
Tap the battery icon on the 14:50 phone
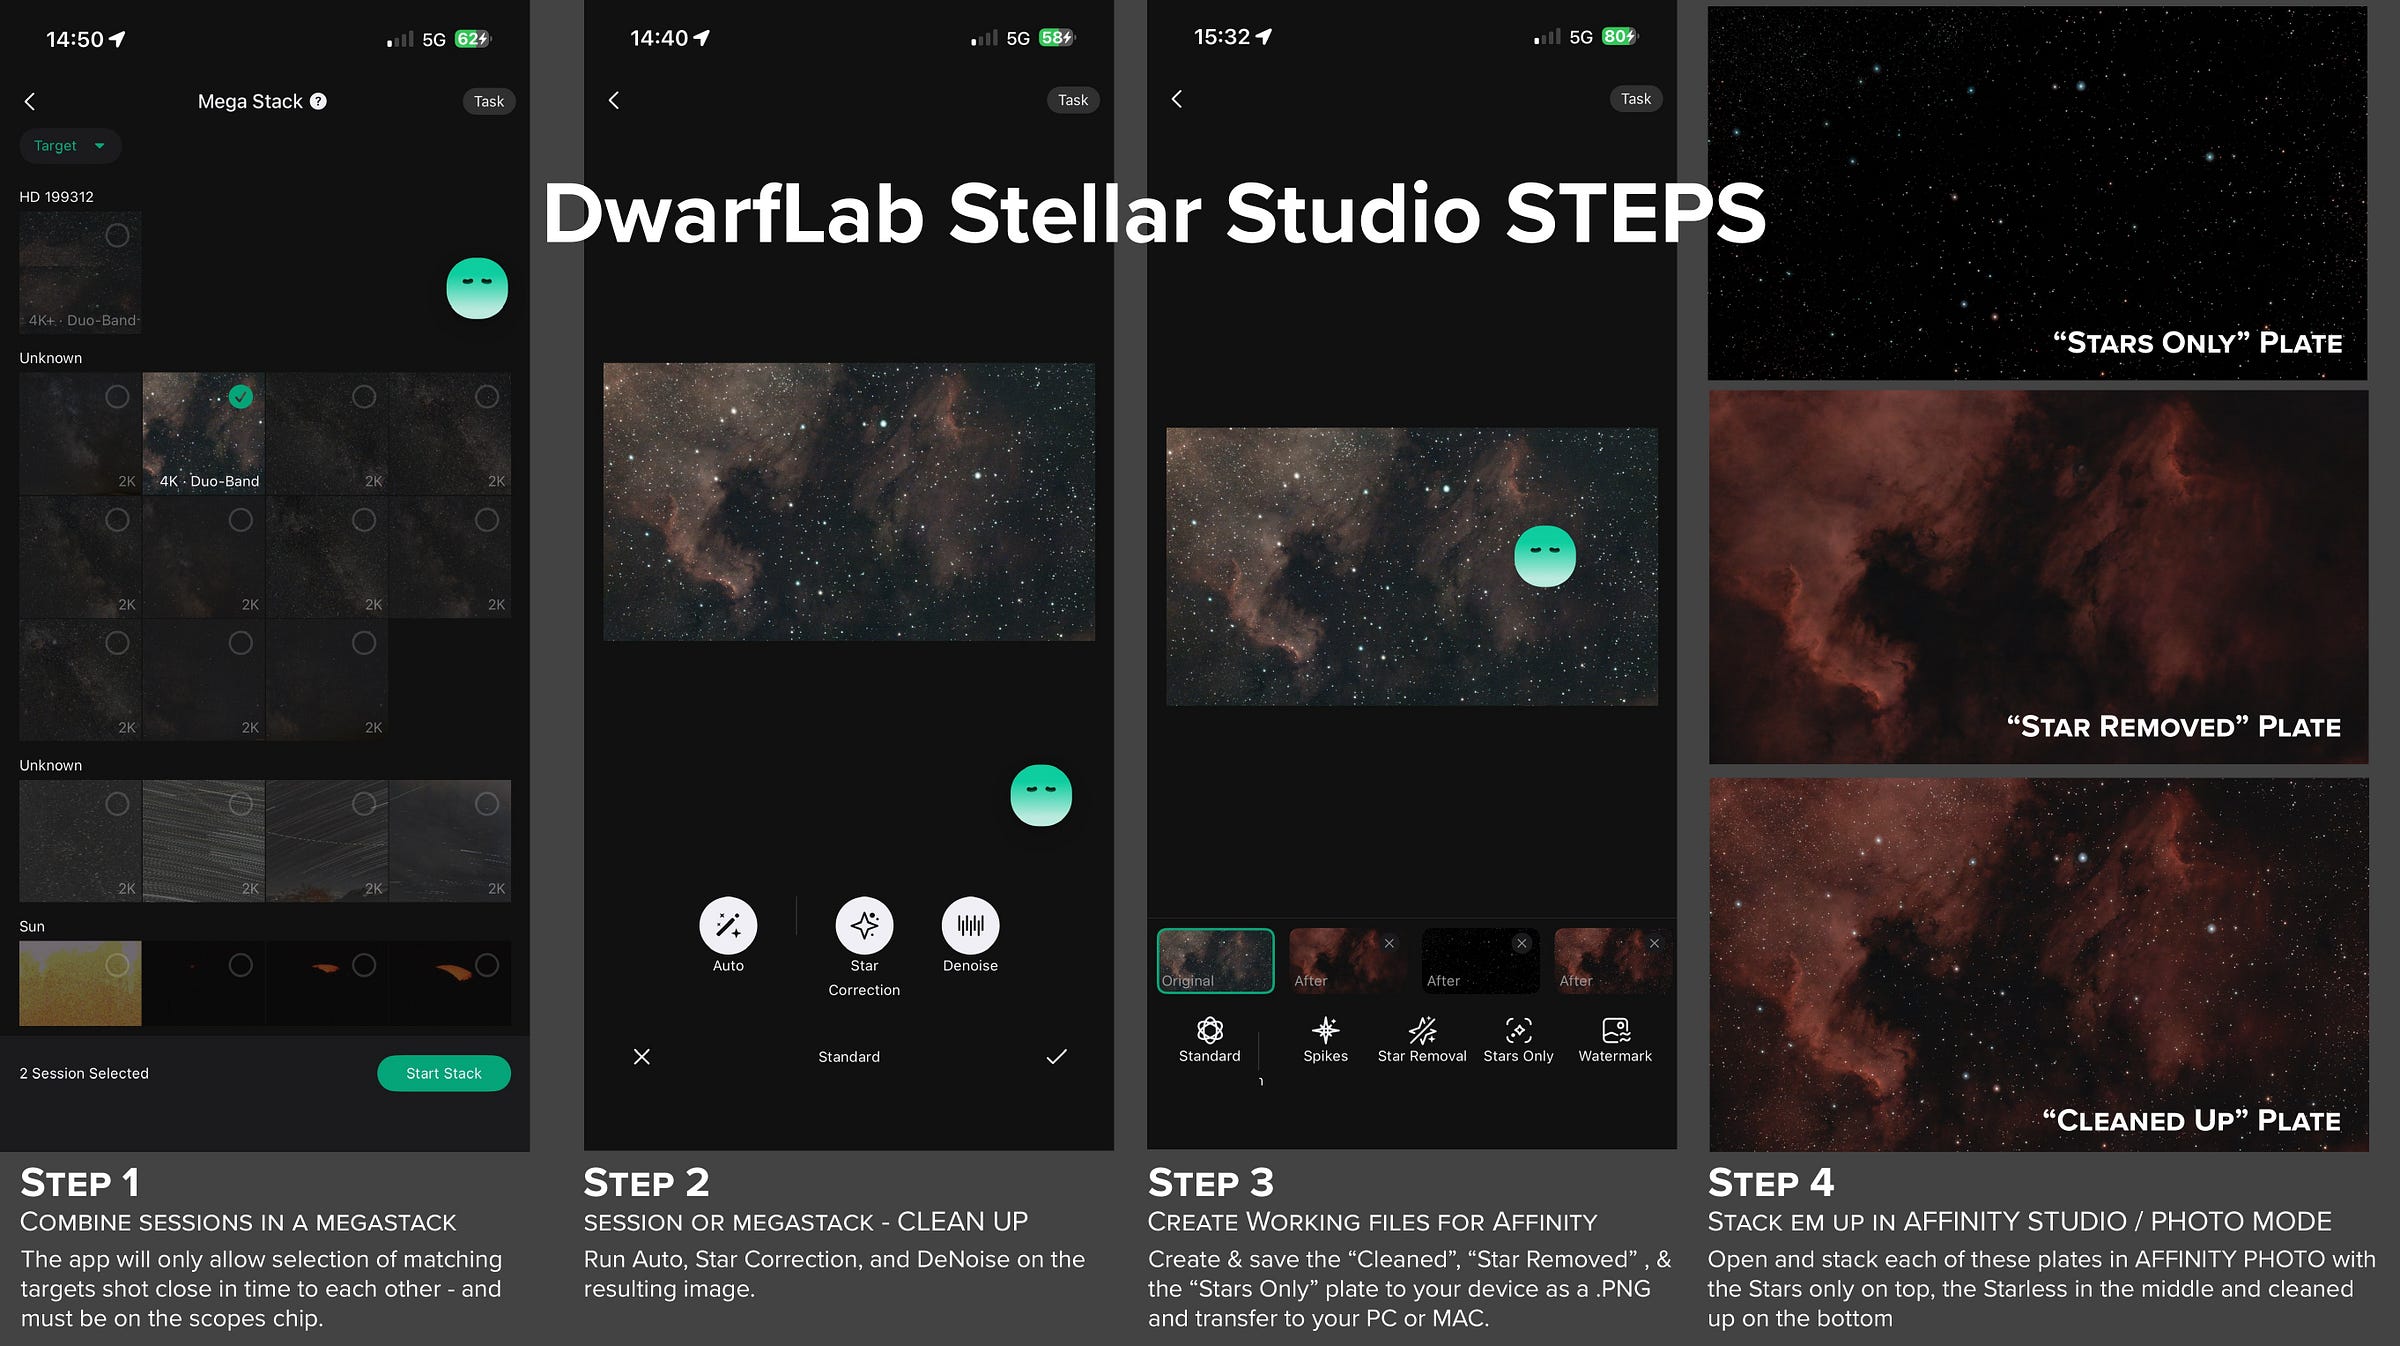coord(473,39)
